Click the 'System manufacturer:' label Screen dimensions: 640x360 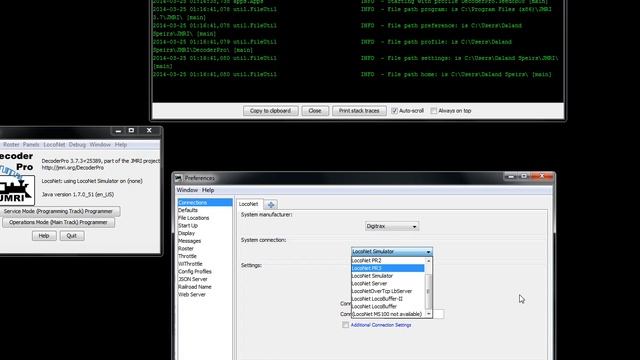click(x=267, y=214)
